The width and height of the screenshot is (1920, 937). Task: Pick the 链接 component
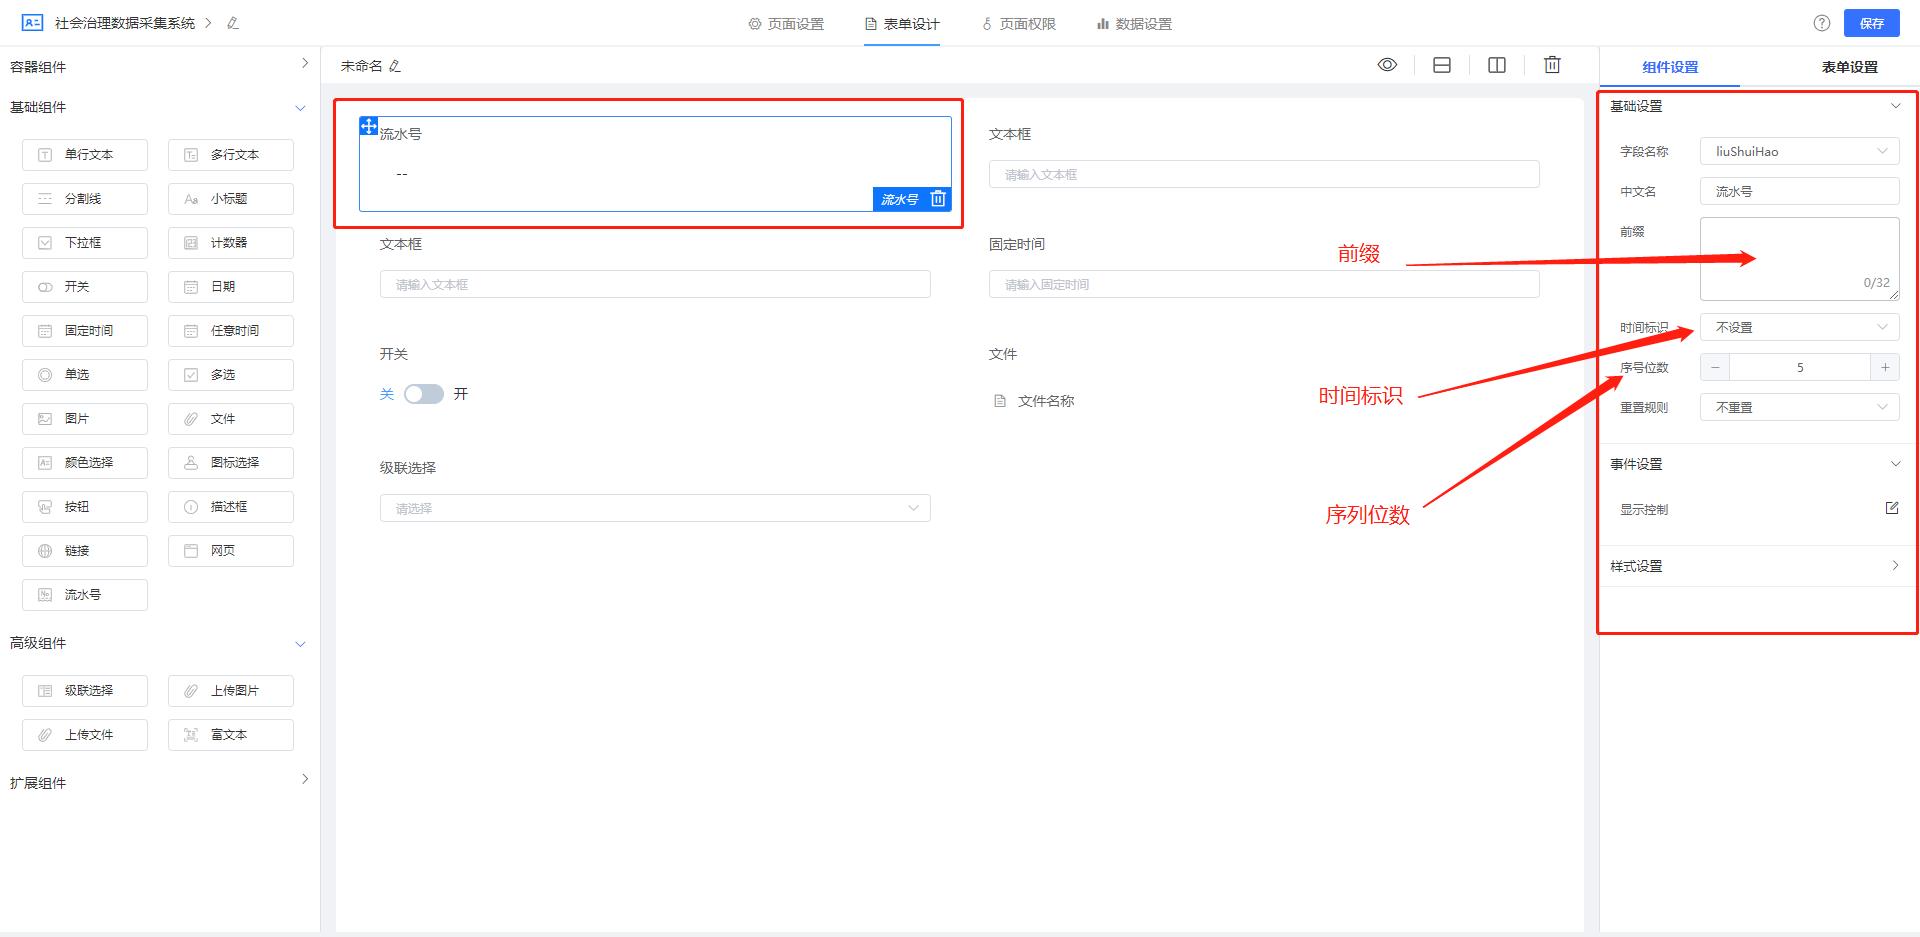(85, 551)
